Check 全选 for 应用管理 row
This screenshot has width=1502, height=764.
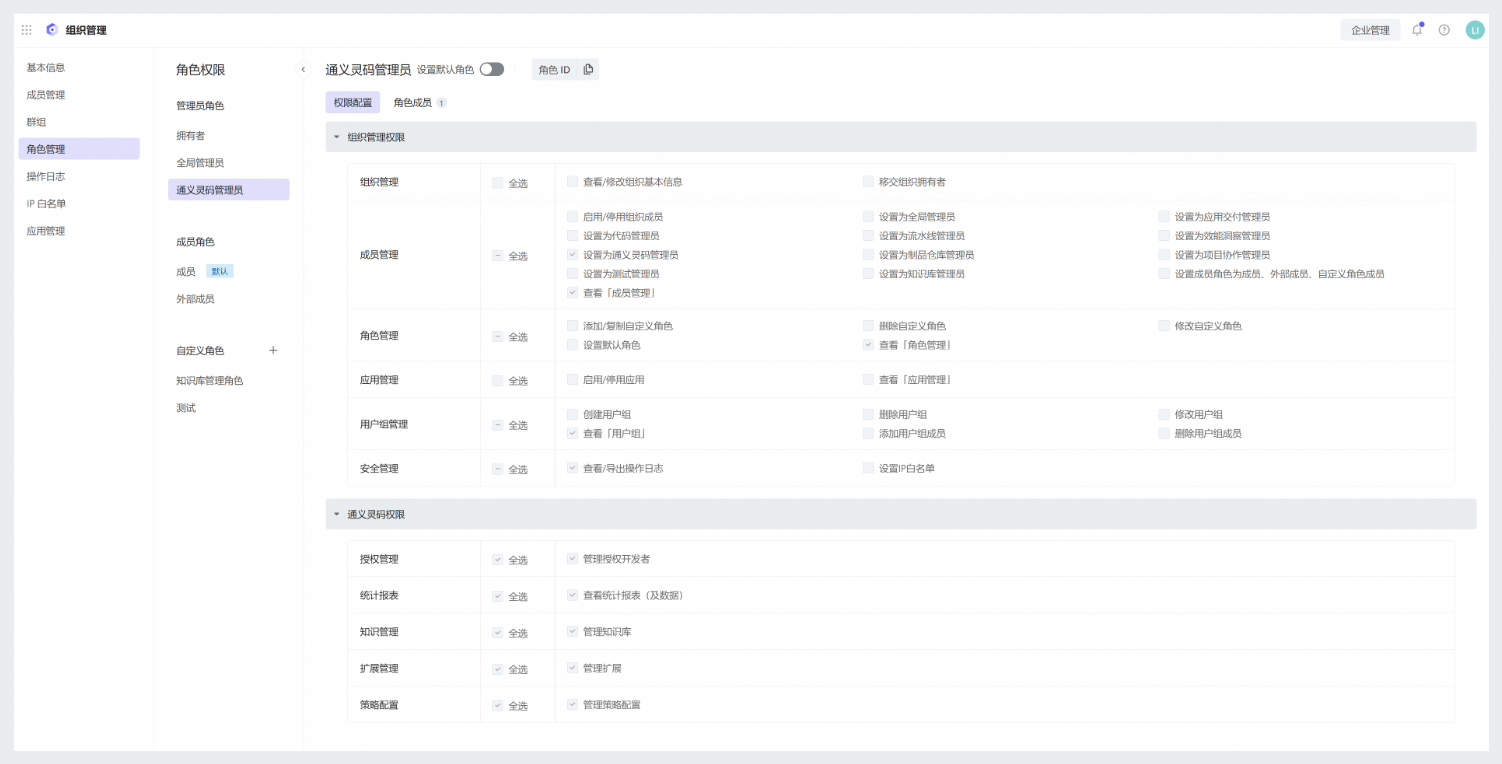click(x=497, y=381)
